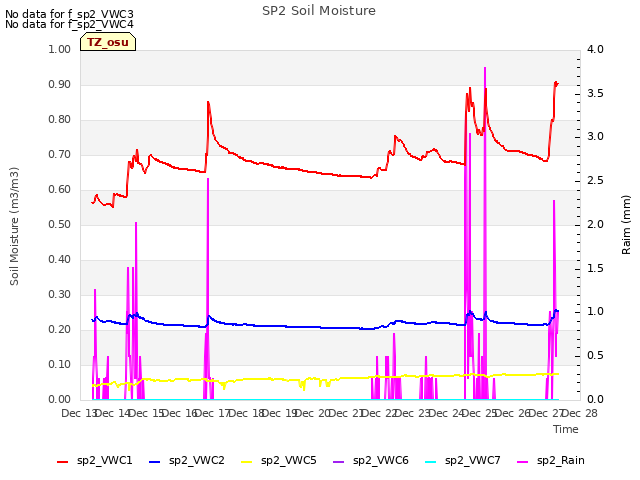Click the 0.30 left axis tick label
The height and width of the screenshot is (480, 640).
[x=60, y=295]
